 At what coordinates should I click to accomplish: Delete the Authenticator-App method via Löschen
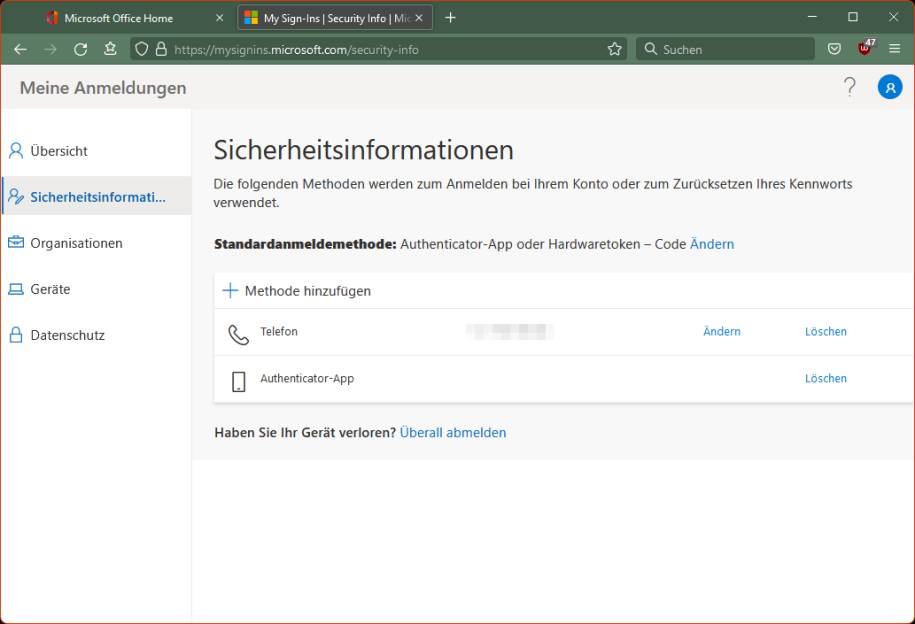tap(825, 379)
